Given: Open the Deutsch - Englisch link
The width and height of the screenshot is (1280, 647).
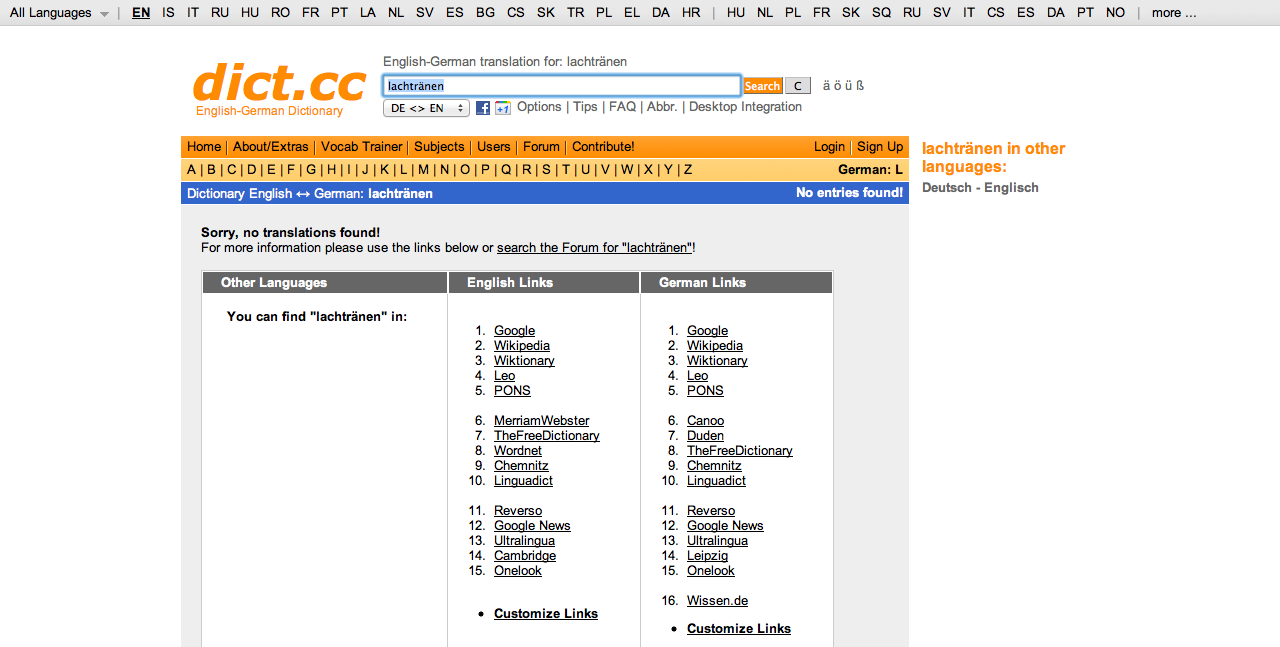Looking at the screenshot, I should click(x=980, y=188).
